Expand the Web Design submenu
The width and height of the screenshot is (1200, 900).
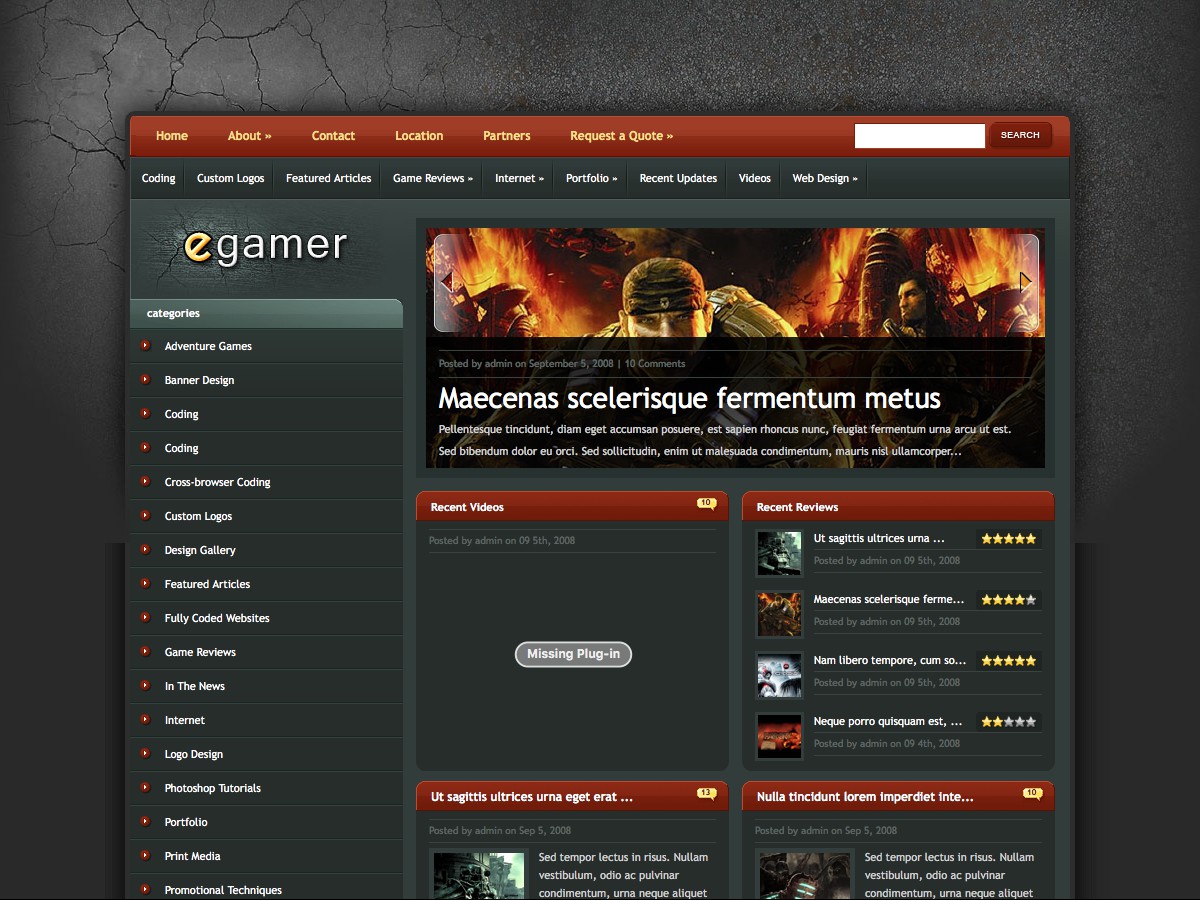[825, 178]
